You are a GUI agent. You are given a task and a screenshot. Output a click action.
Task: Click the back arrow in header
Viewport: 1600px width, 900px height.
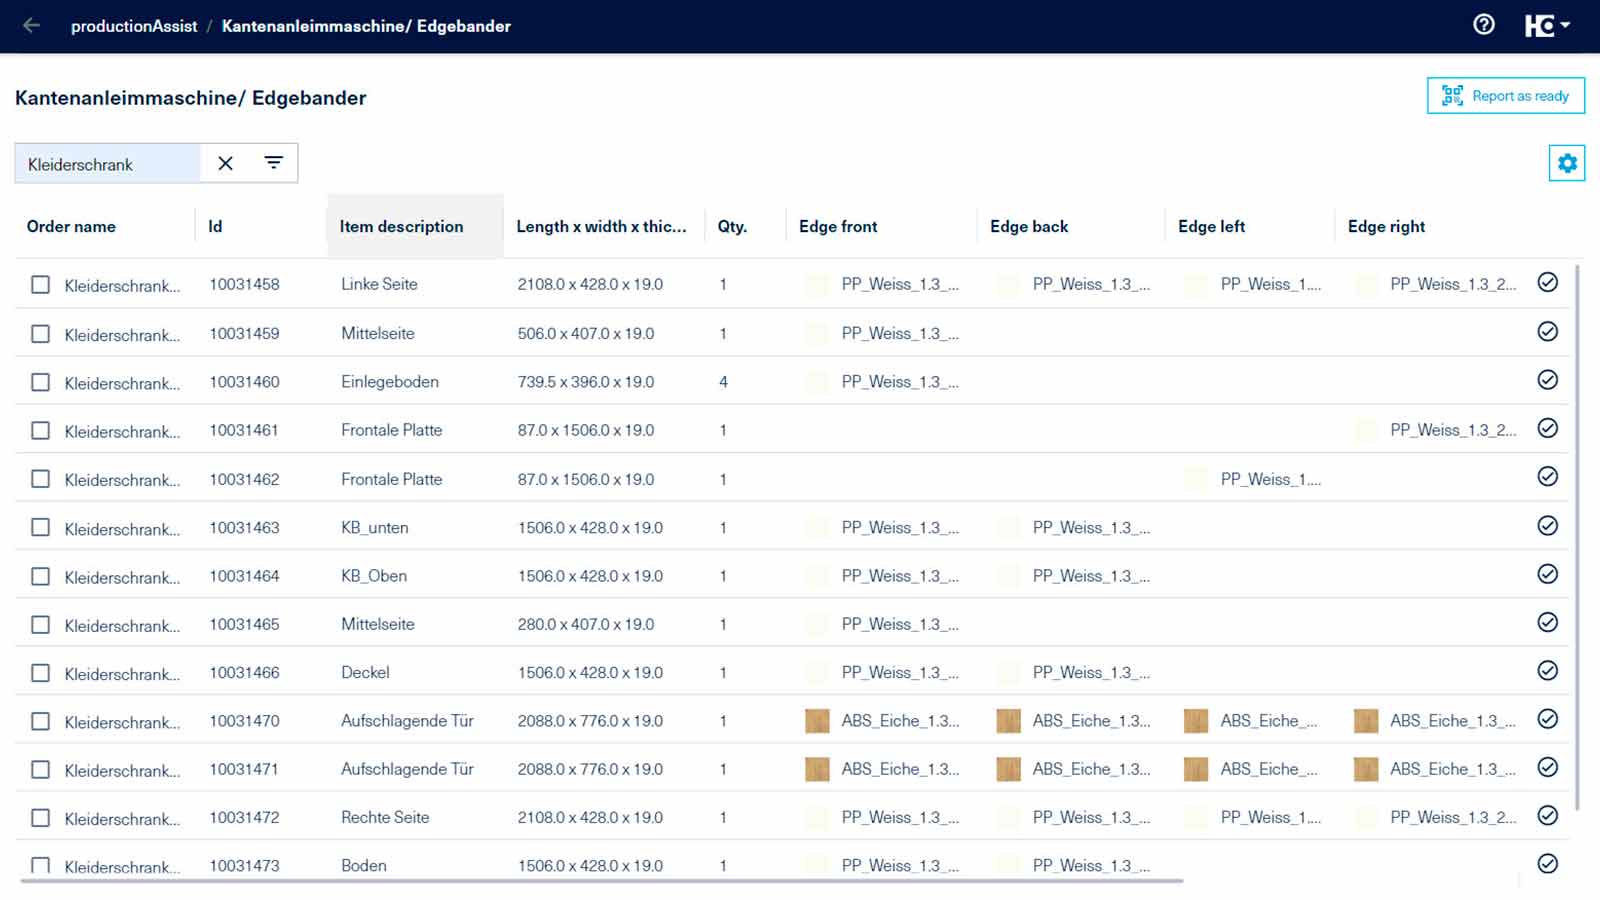point(32,26)
